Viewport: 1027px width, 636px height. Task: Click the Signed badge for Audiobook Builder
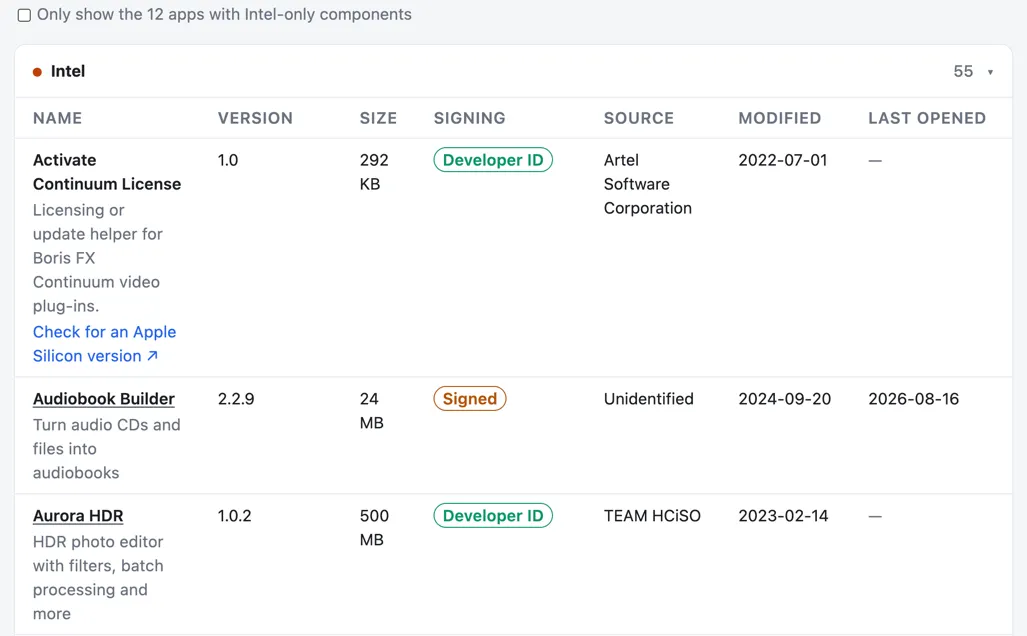point(470,399)
